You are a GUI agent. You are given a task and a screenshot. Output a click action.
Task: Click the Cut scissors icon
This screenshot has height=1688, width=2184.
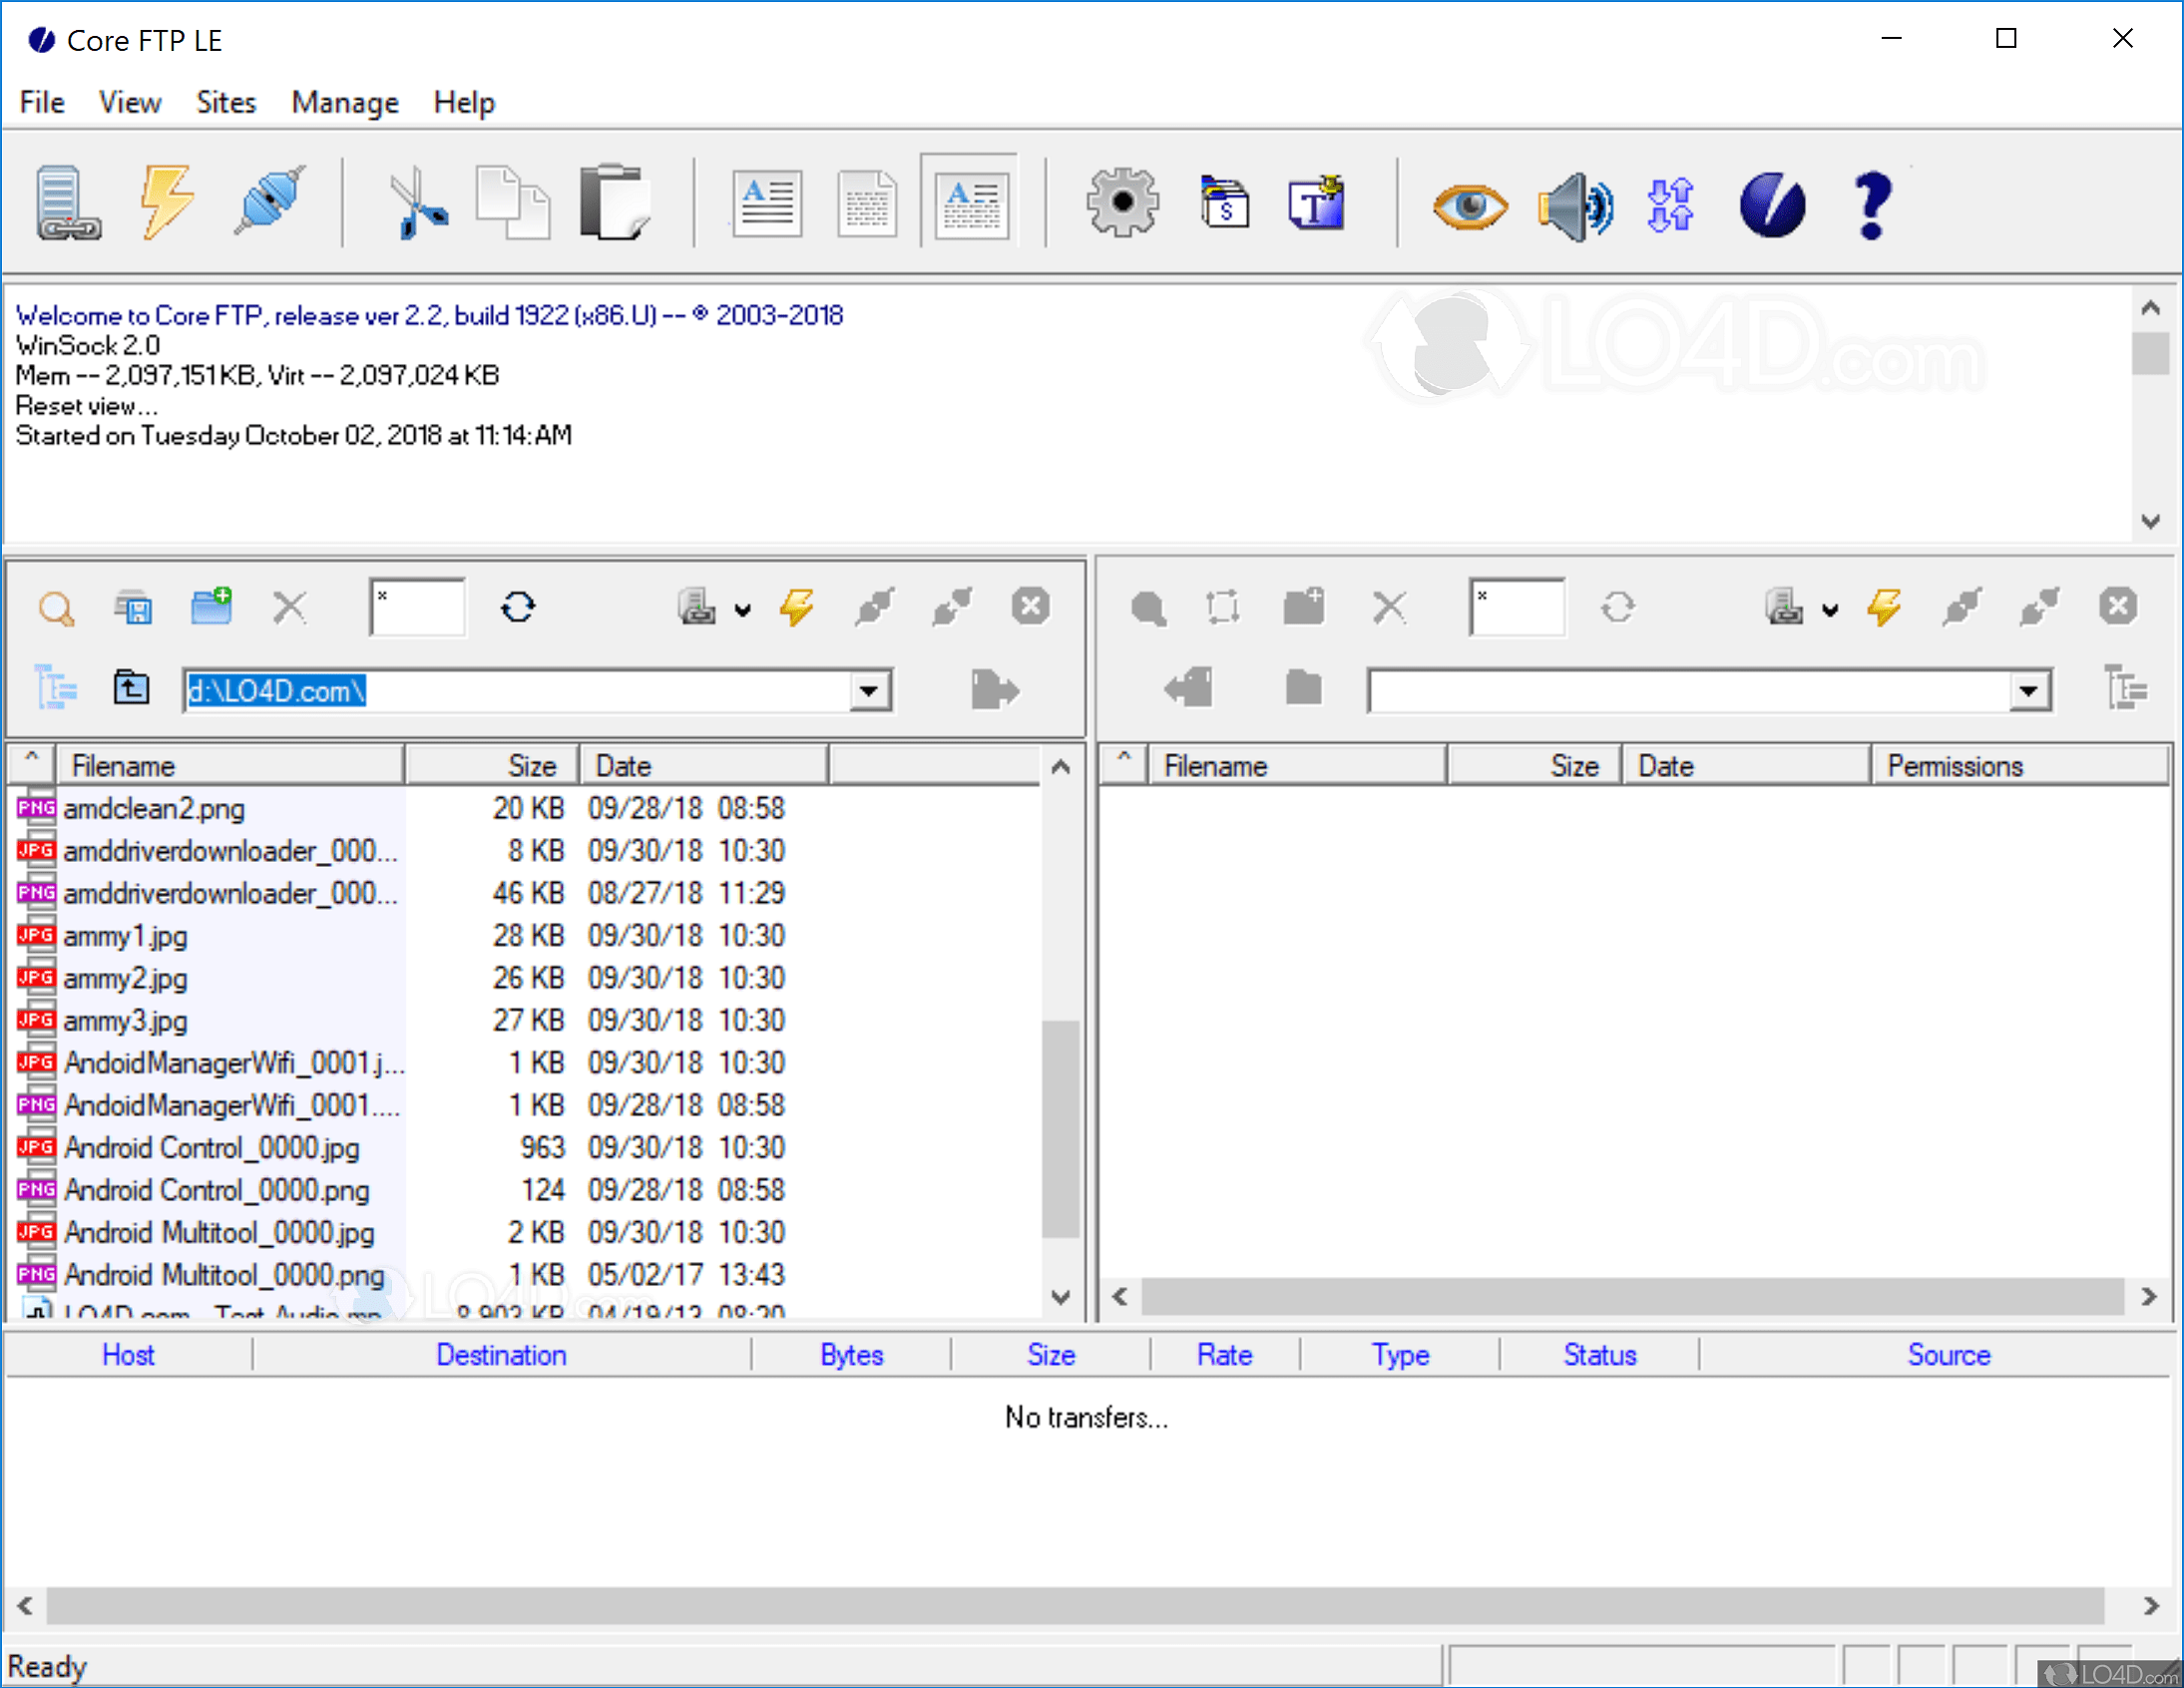tap(416, 203)
